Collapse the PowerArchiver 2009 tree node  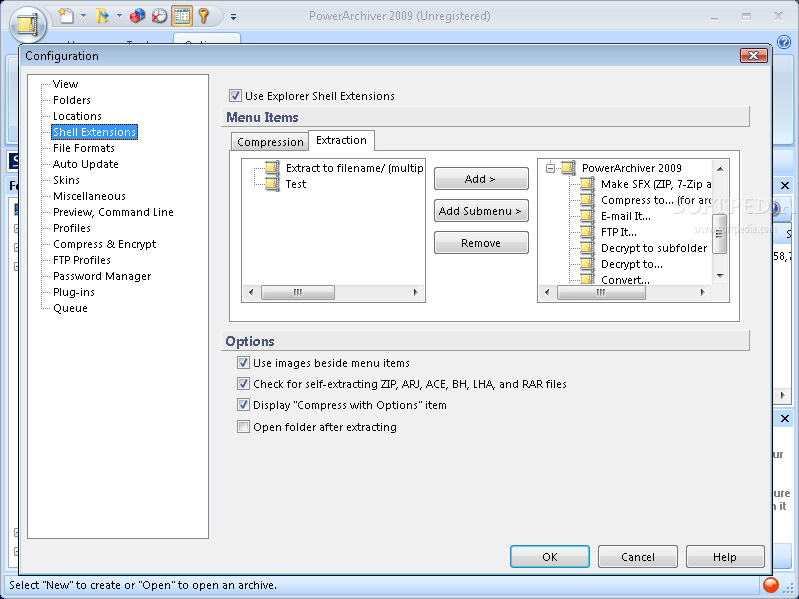pyautogui.click(x=550, y=168)
